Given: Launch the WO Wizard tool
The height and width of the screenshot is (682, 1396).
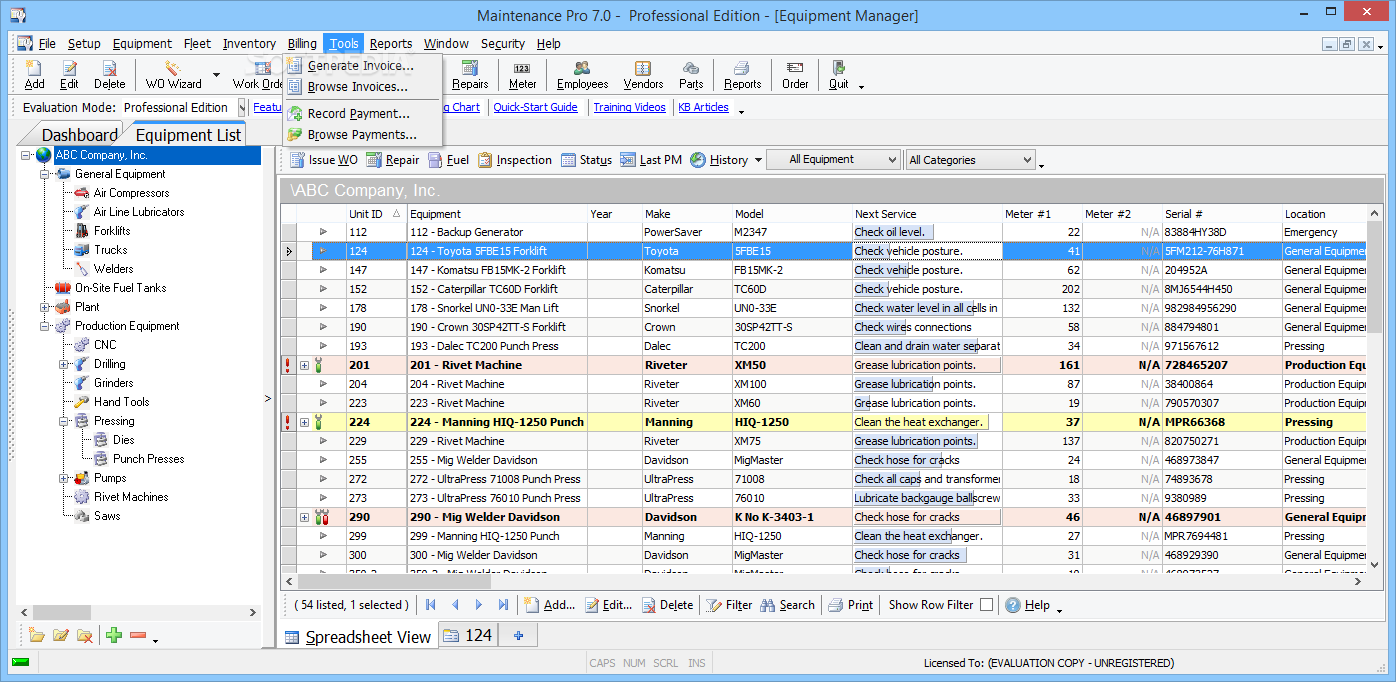Looking at the screenshot, I should point(173,75).
